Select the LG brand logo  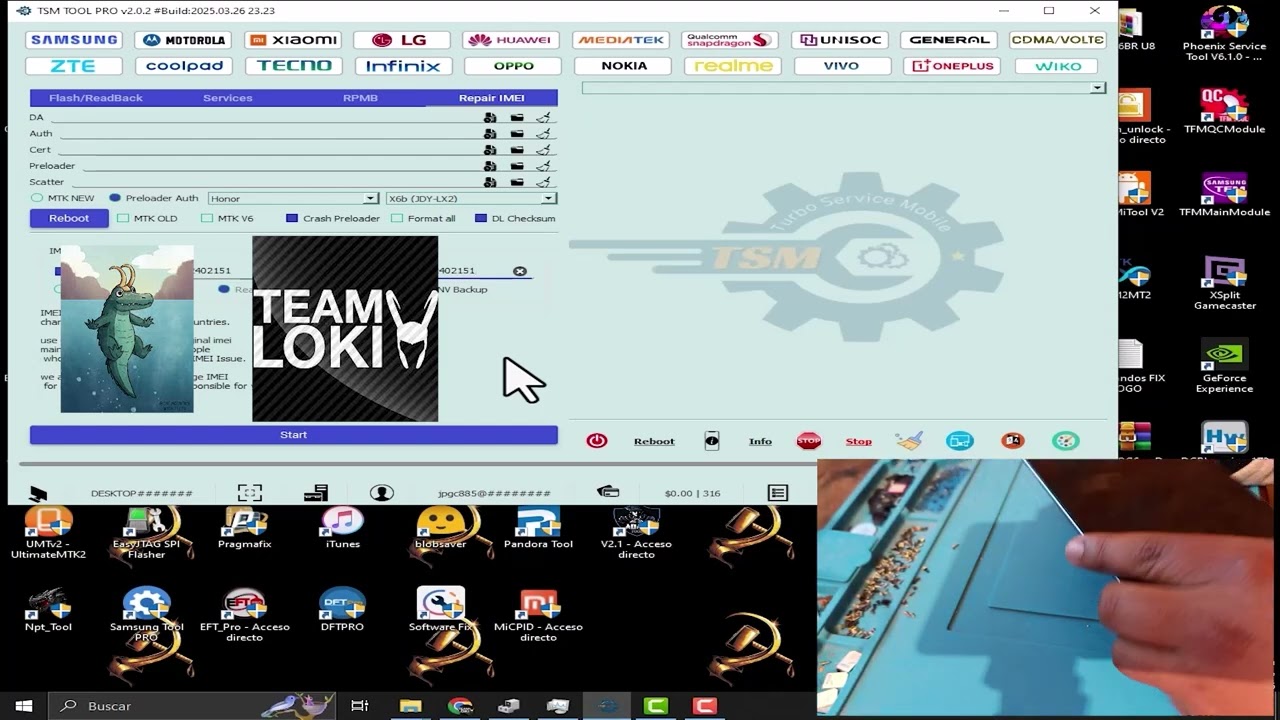pos(400,40)
